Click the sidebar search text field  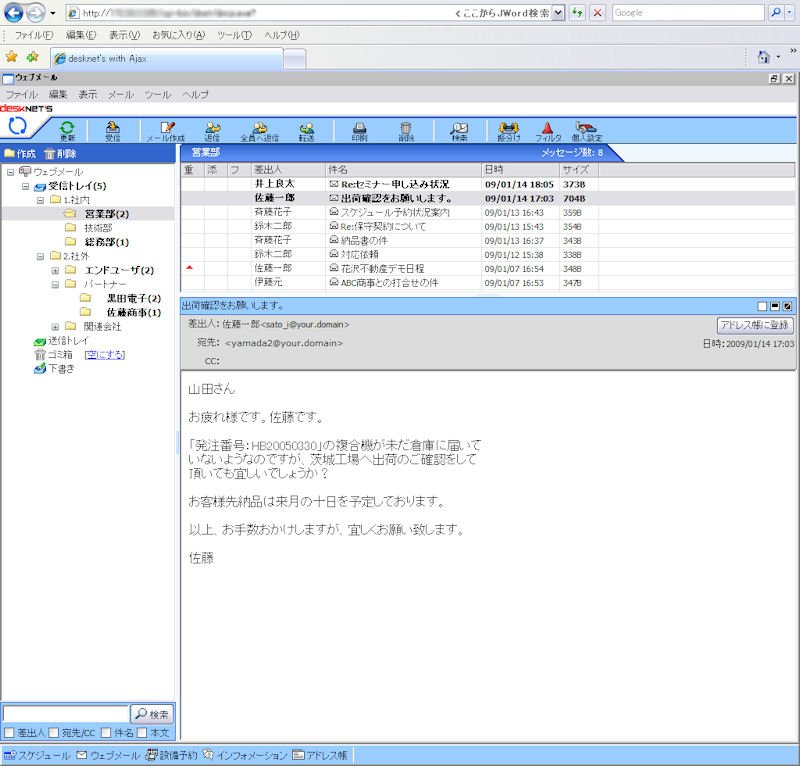pos(66,714)
